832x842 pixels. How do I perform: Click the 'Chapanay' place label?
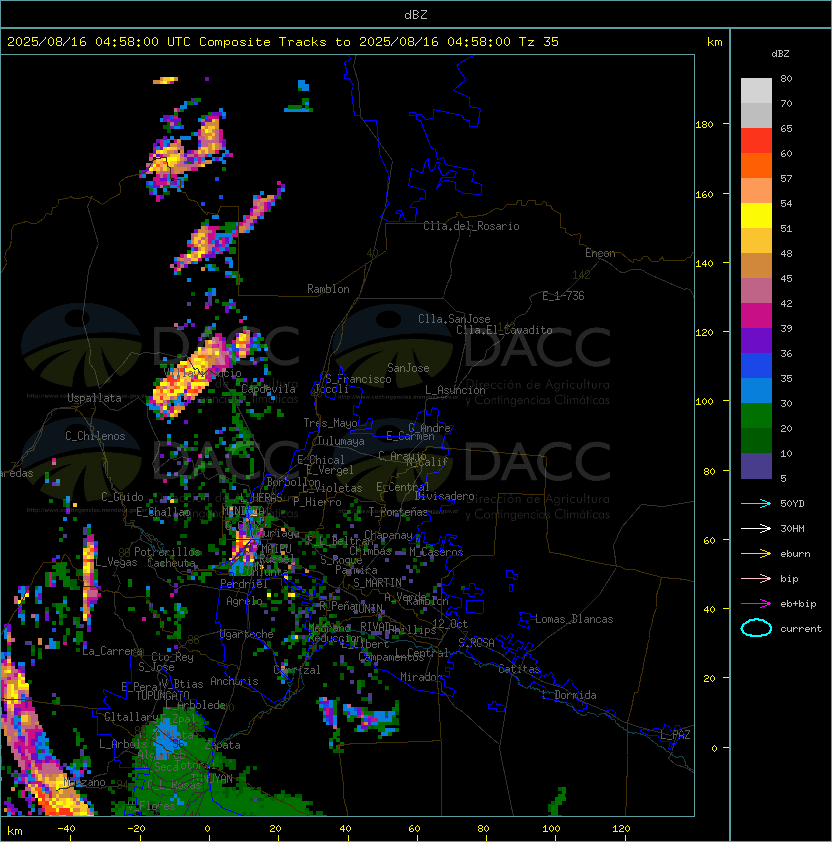[x=388, y=535]
